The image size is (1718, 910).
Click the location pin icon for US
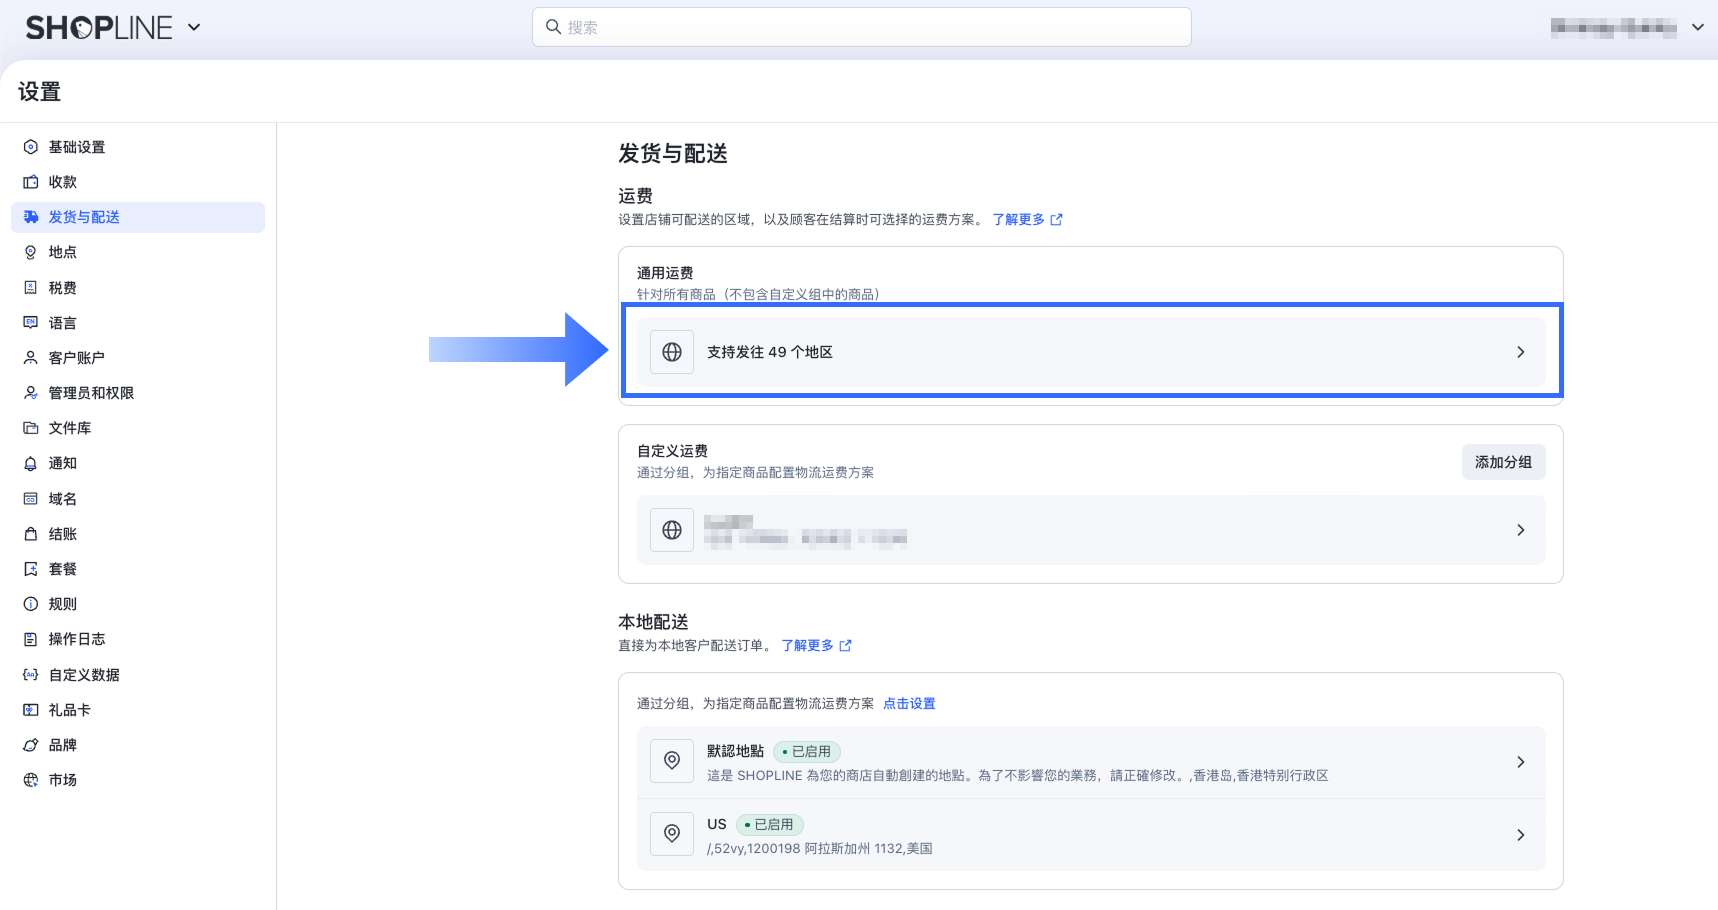672,834
